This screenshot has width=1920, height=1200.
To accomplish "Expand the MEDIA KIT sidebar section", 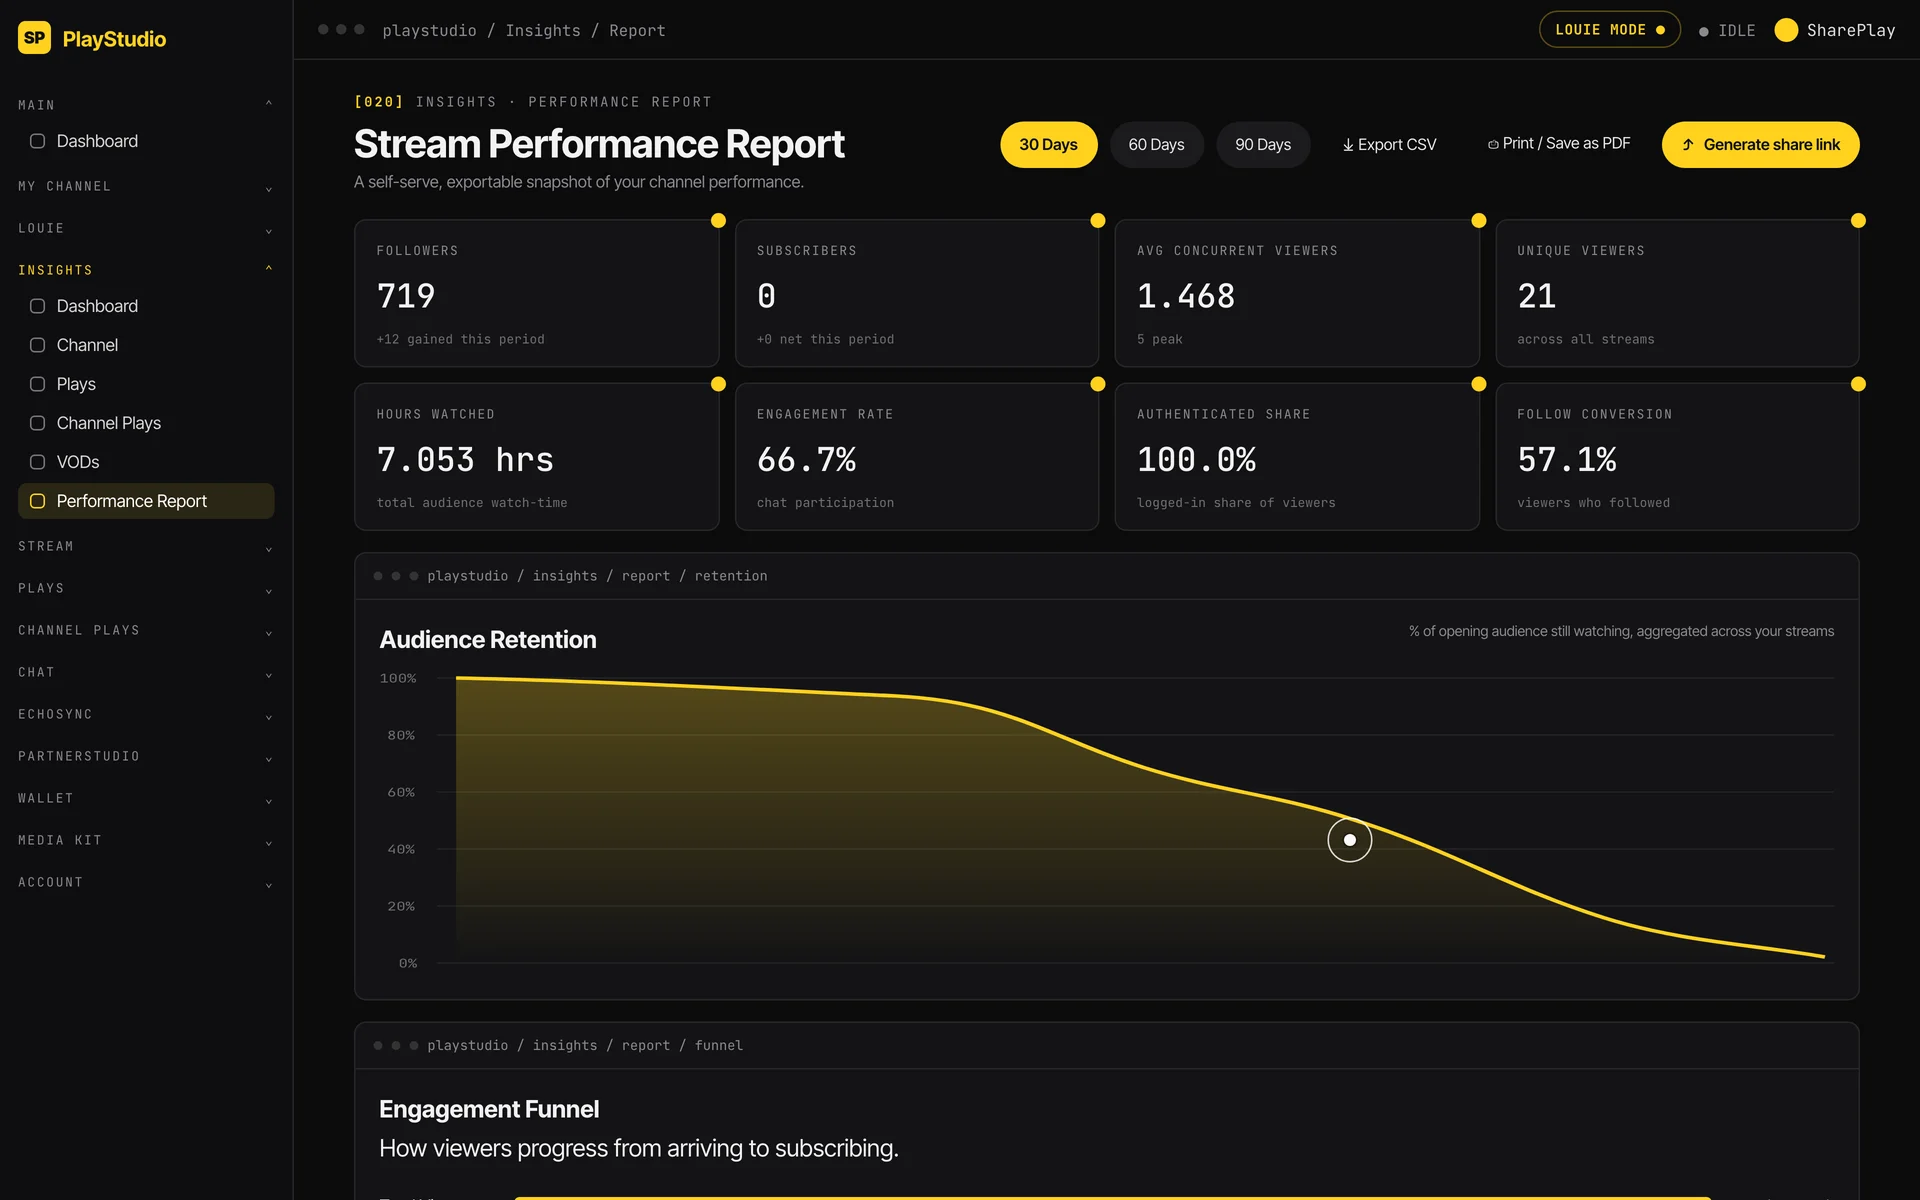I will click(x=145, y=841).
